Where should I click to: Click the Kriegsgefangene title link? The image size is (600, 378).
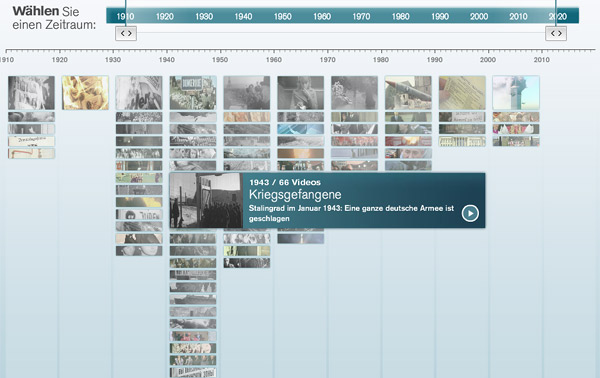[295, 195]
